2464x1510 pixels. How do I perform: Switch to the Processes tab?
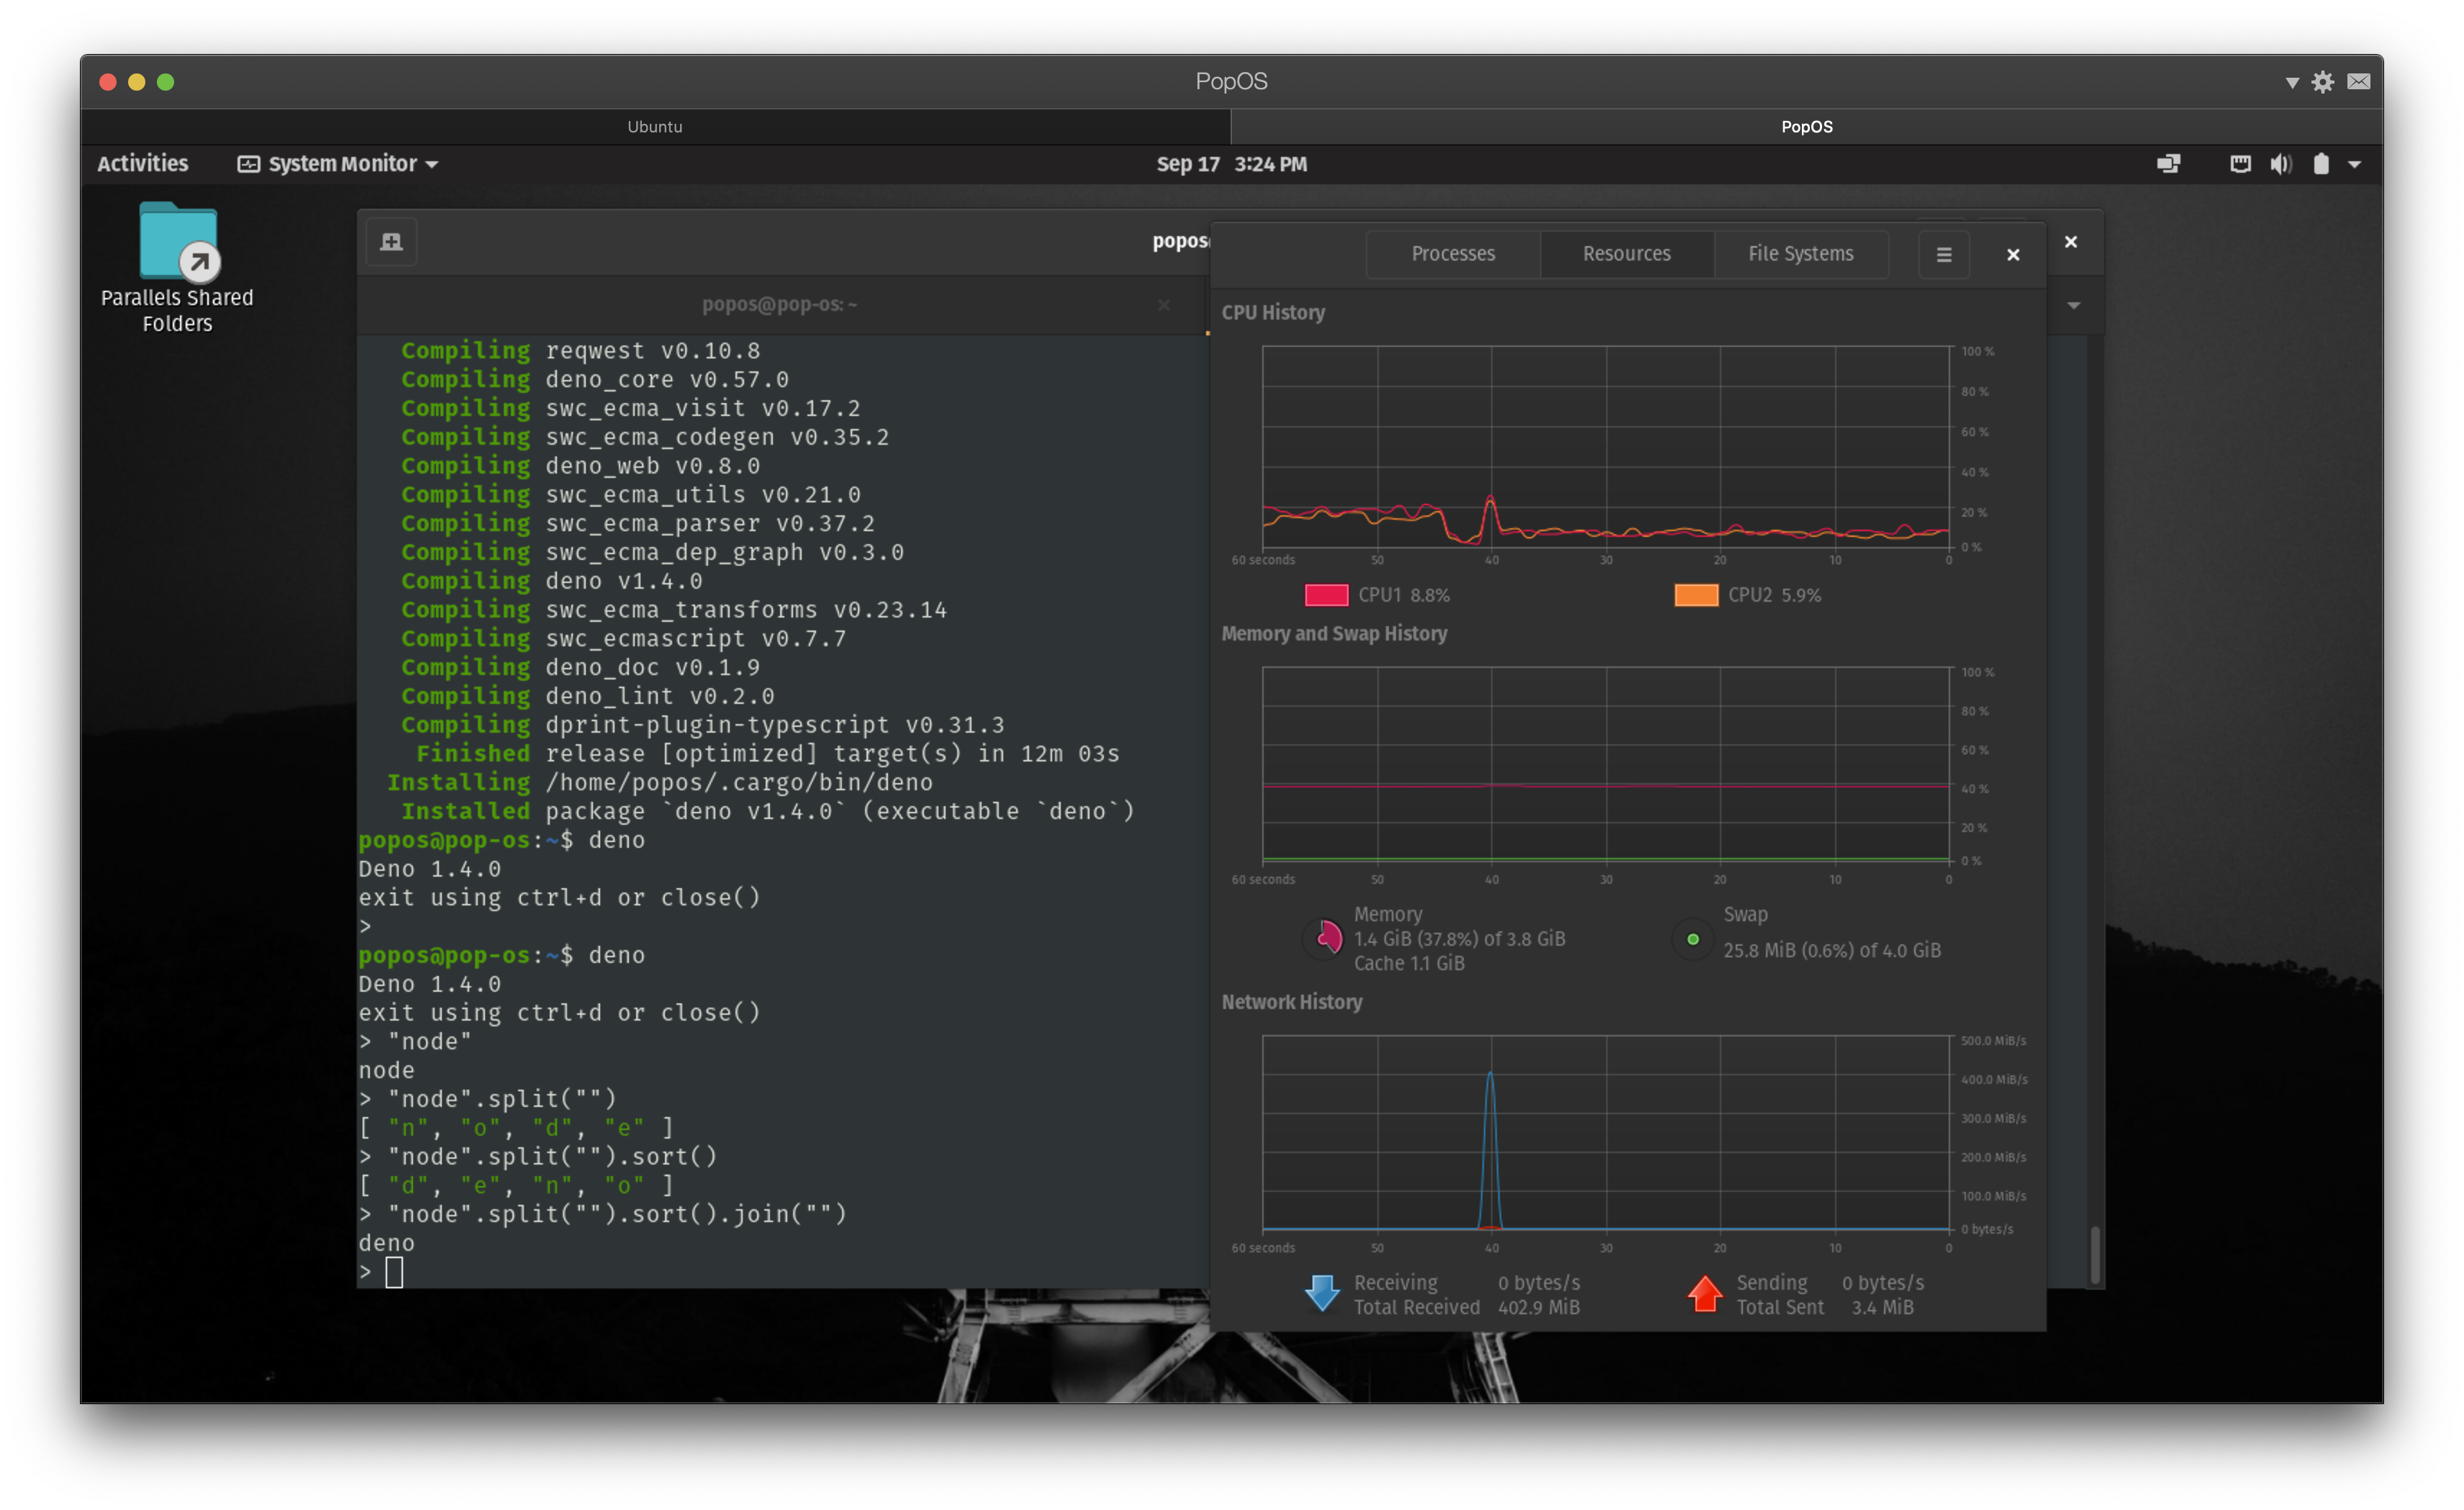tap(1453, 254)
